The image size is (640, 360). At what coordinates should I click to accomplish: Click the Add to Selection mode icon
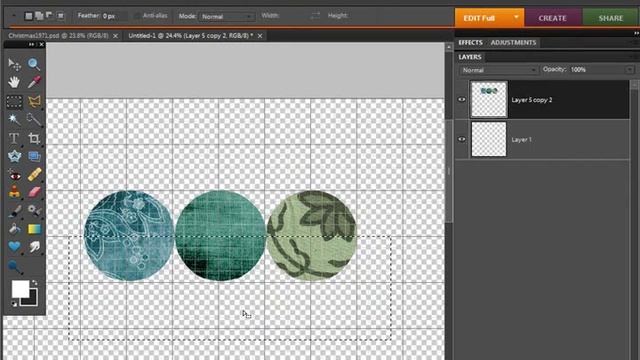point(39,16)
